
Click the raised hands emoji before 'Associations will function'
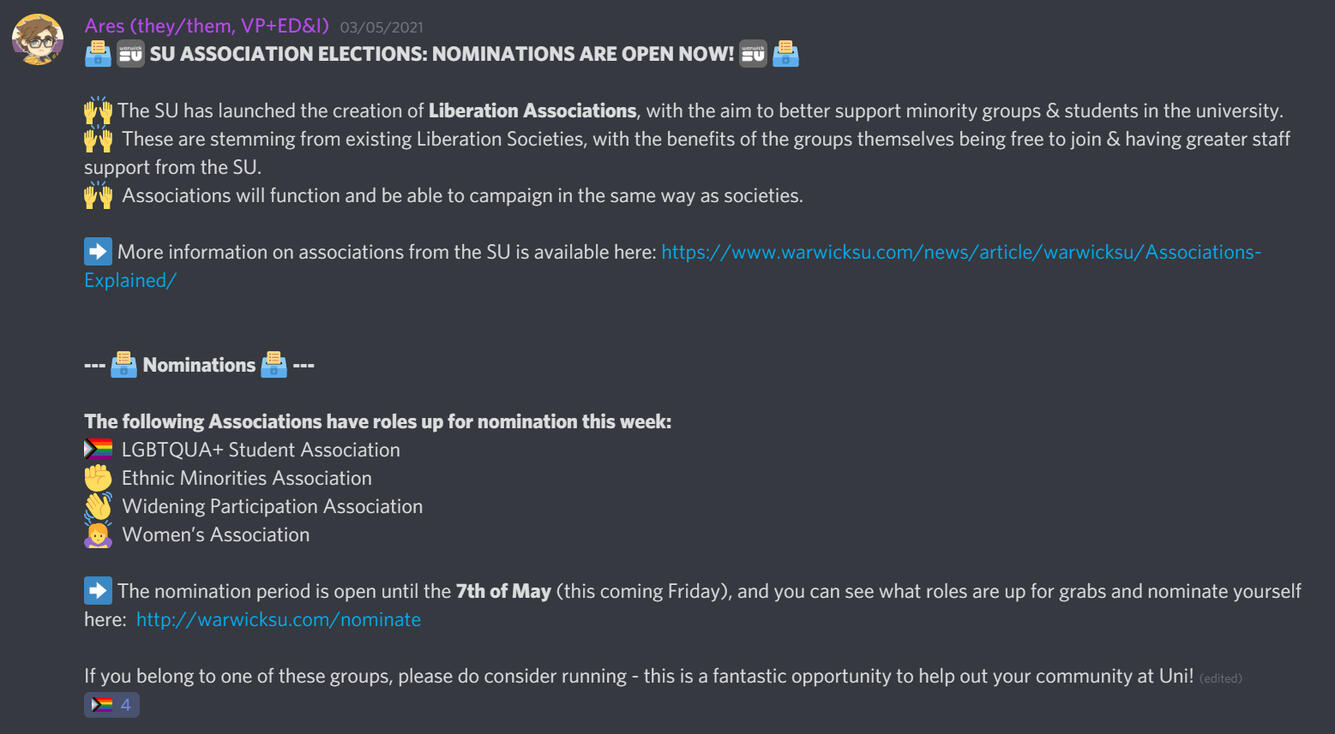tap(98, 196)
